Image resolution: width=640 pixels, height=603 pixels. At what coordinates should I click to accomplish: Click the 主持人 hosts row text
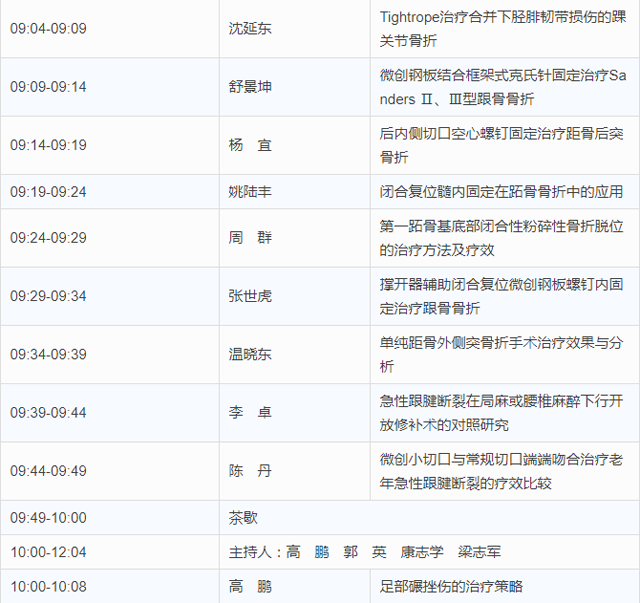[x=365, y=552]
